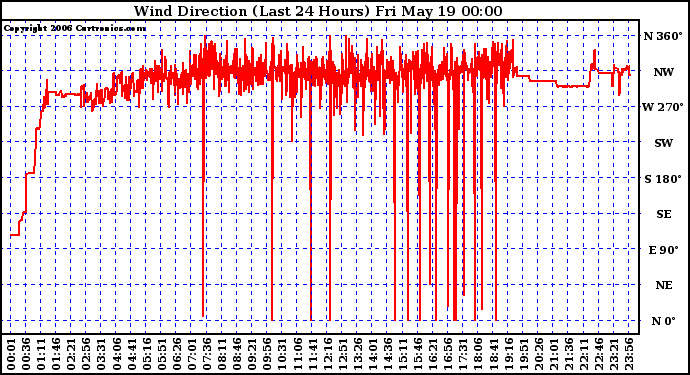Viewport: 690px width, 375px height.
Task: Click the 19:51 time label
Action: [x=523, y=354]
